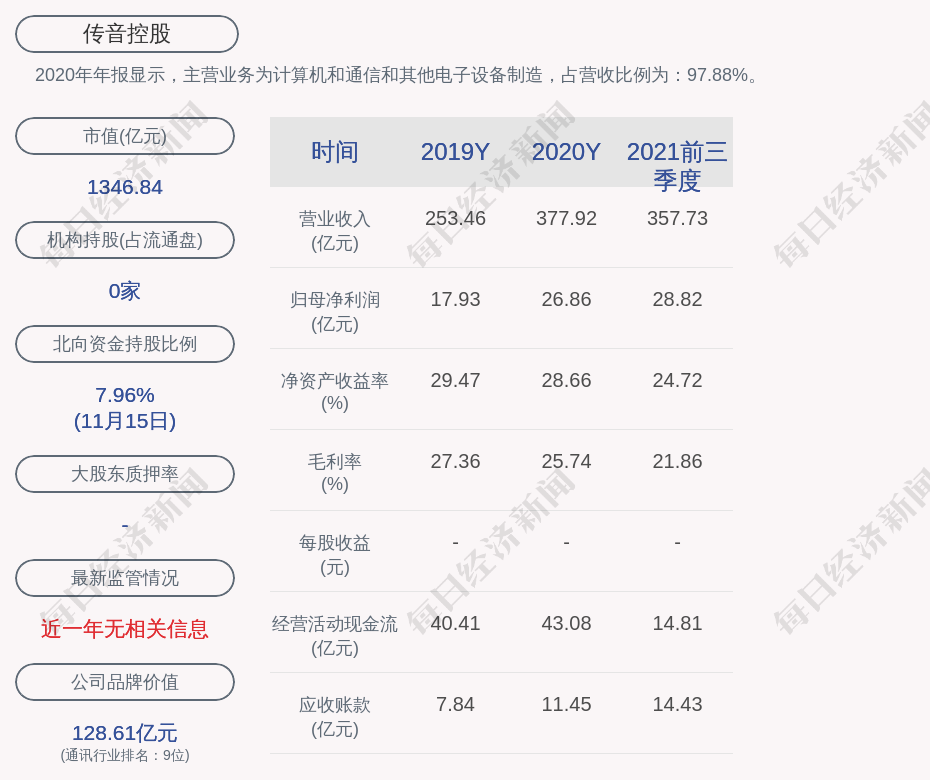
Task: Select cash flow value 40.41
Action: point(455,623)
